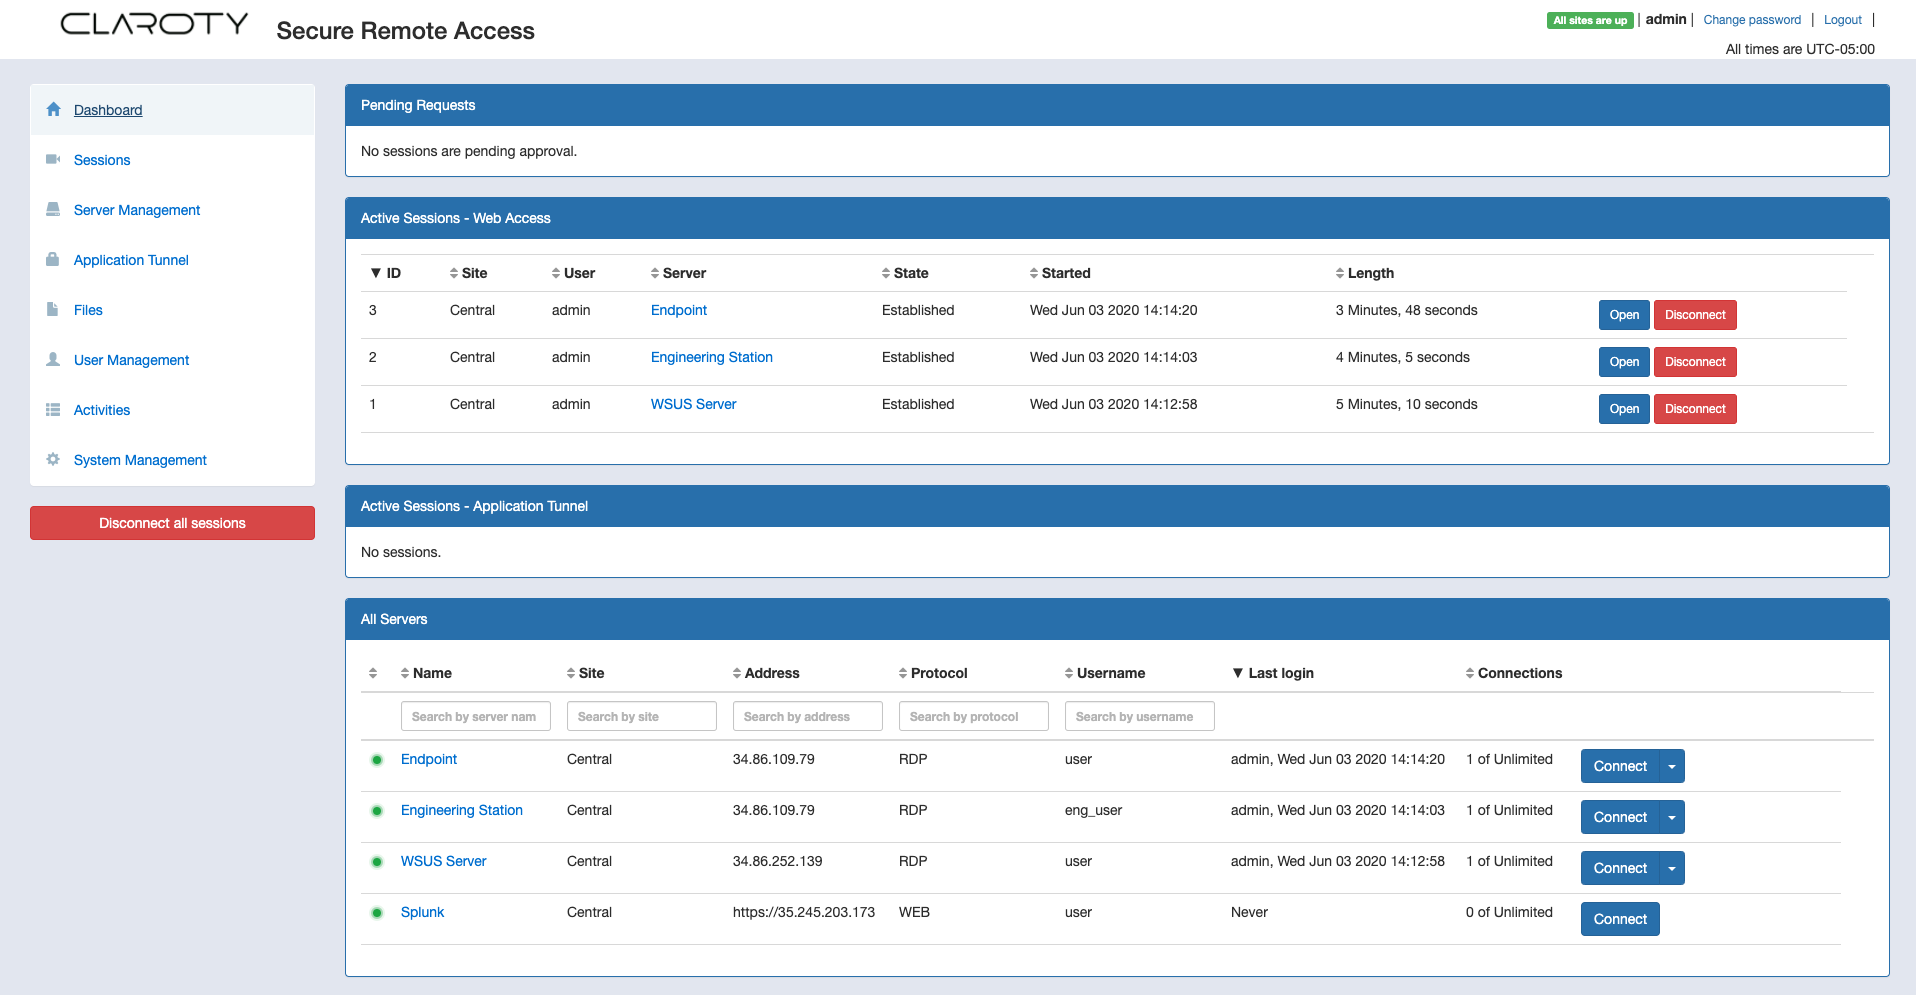1916x995 pixels.
Task: Click the Application Tunnel lock icon
Action: pyautogui.click(x=52, y=259)
